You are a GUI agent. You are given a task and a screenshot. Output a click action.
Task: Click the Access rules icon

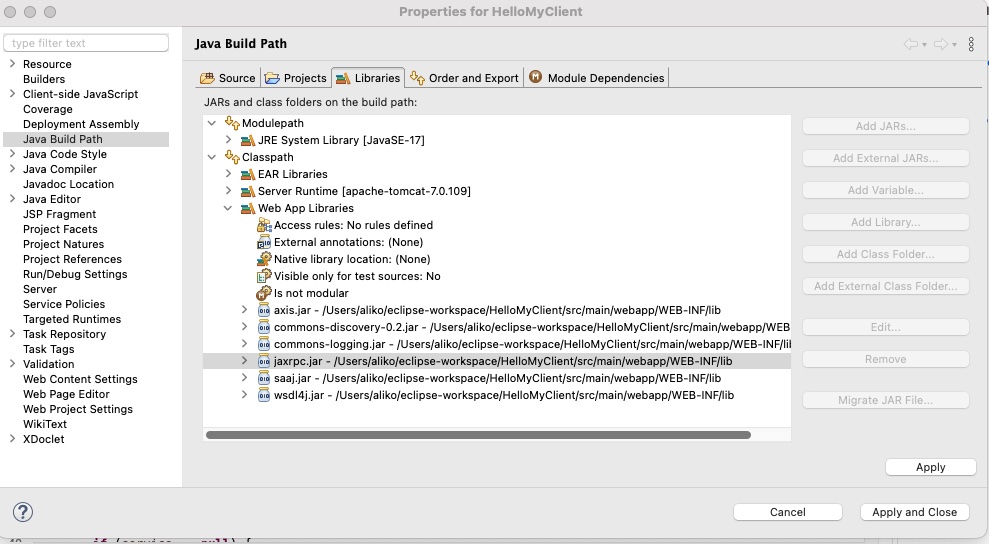[264, 225]
